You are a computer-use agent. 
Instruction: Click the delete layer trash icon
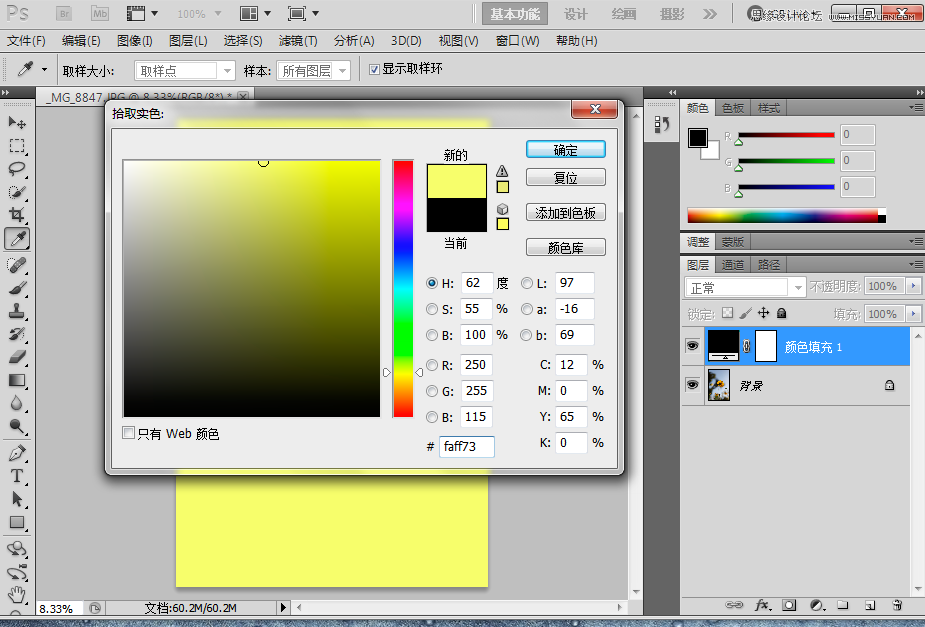click(897, 605)
